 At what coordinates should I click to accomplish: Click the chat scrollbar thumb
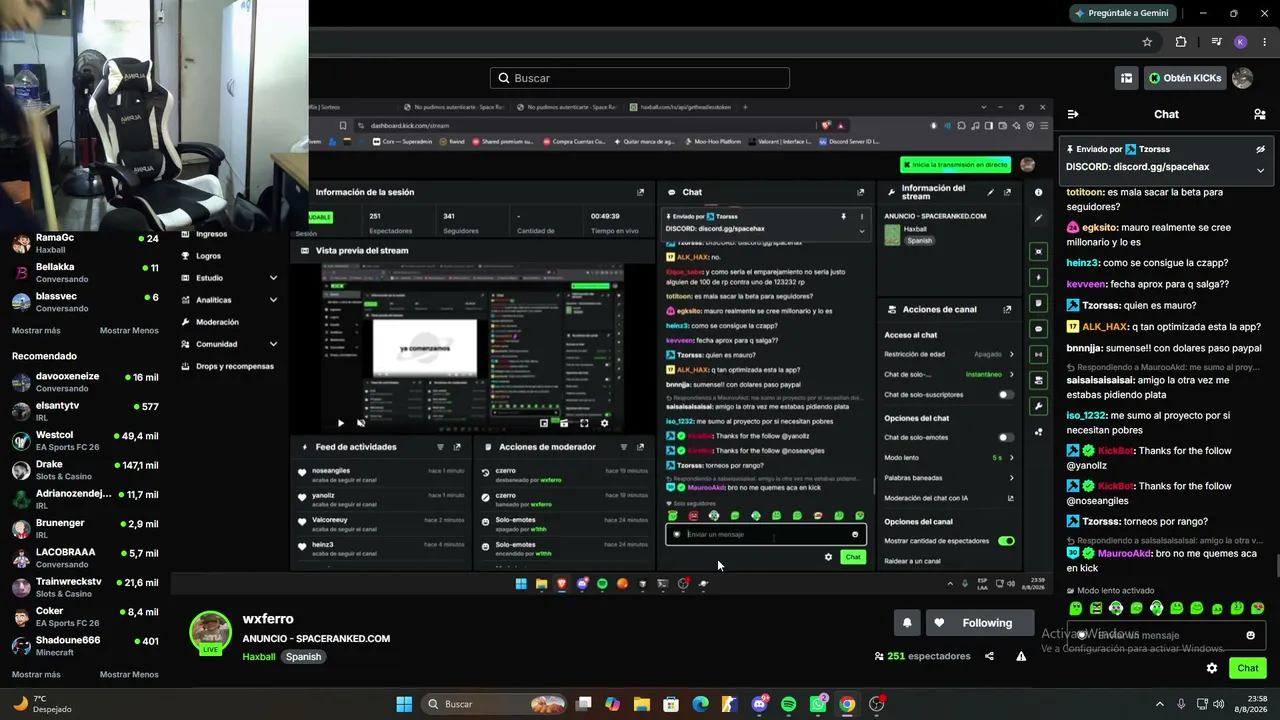[x=1277, y=565]
